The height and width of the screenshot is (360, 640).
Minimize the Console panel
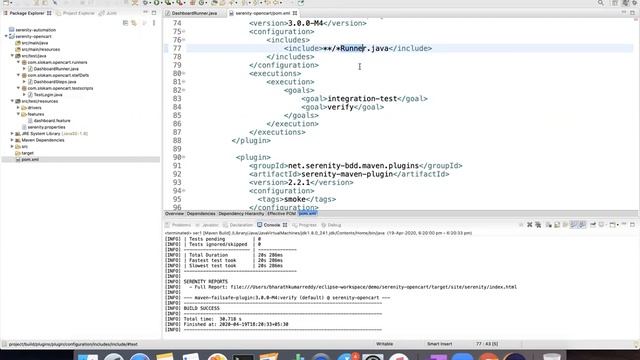624,224
